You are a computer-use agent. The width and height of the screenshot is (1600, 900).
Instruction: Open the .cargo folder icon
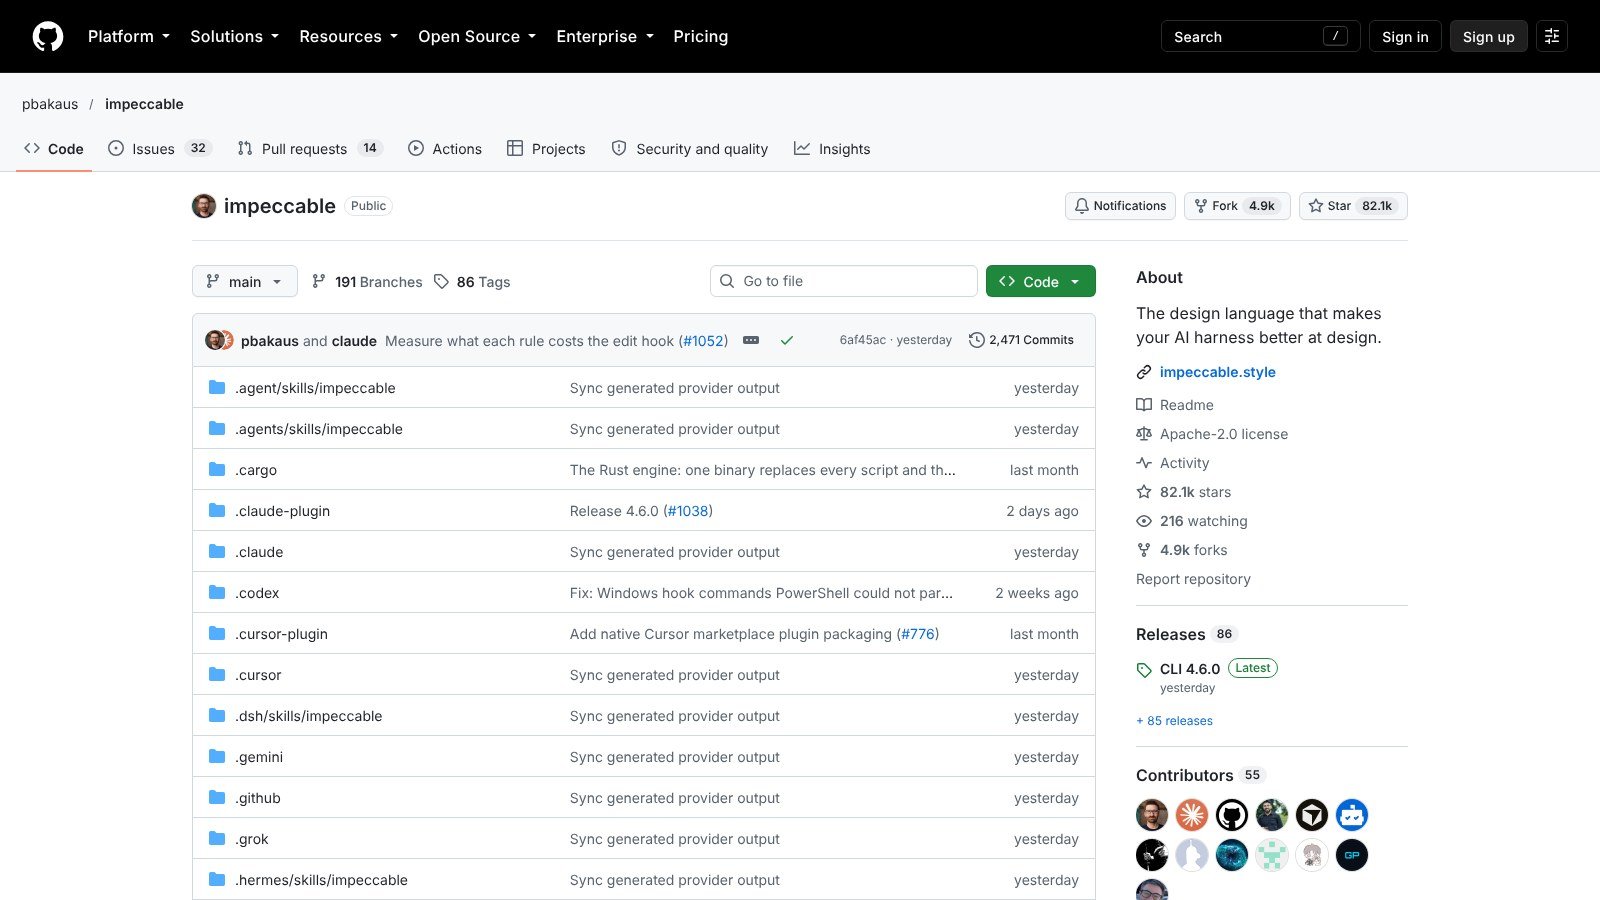click(217, 469)
